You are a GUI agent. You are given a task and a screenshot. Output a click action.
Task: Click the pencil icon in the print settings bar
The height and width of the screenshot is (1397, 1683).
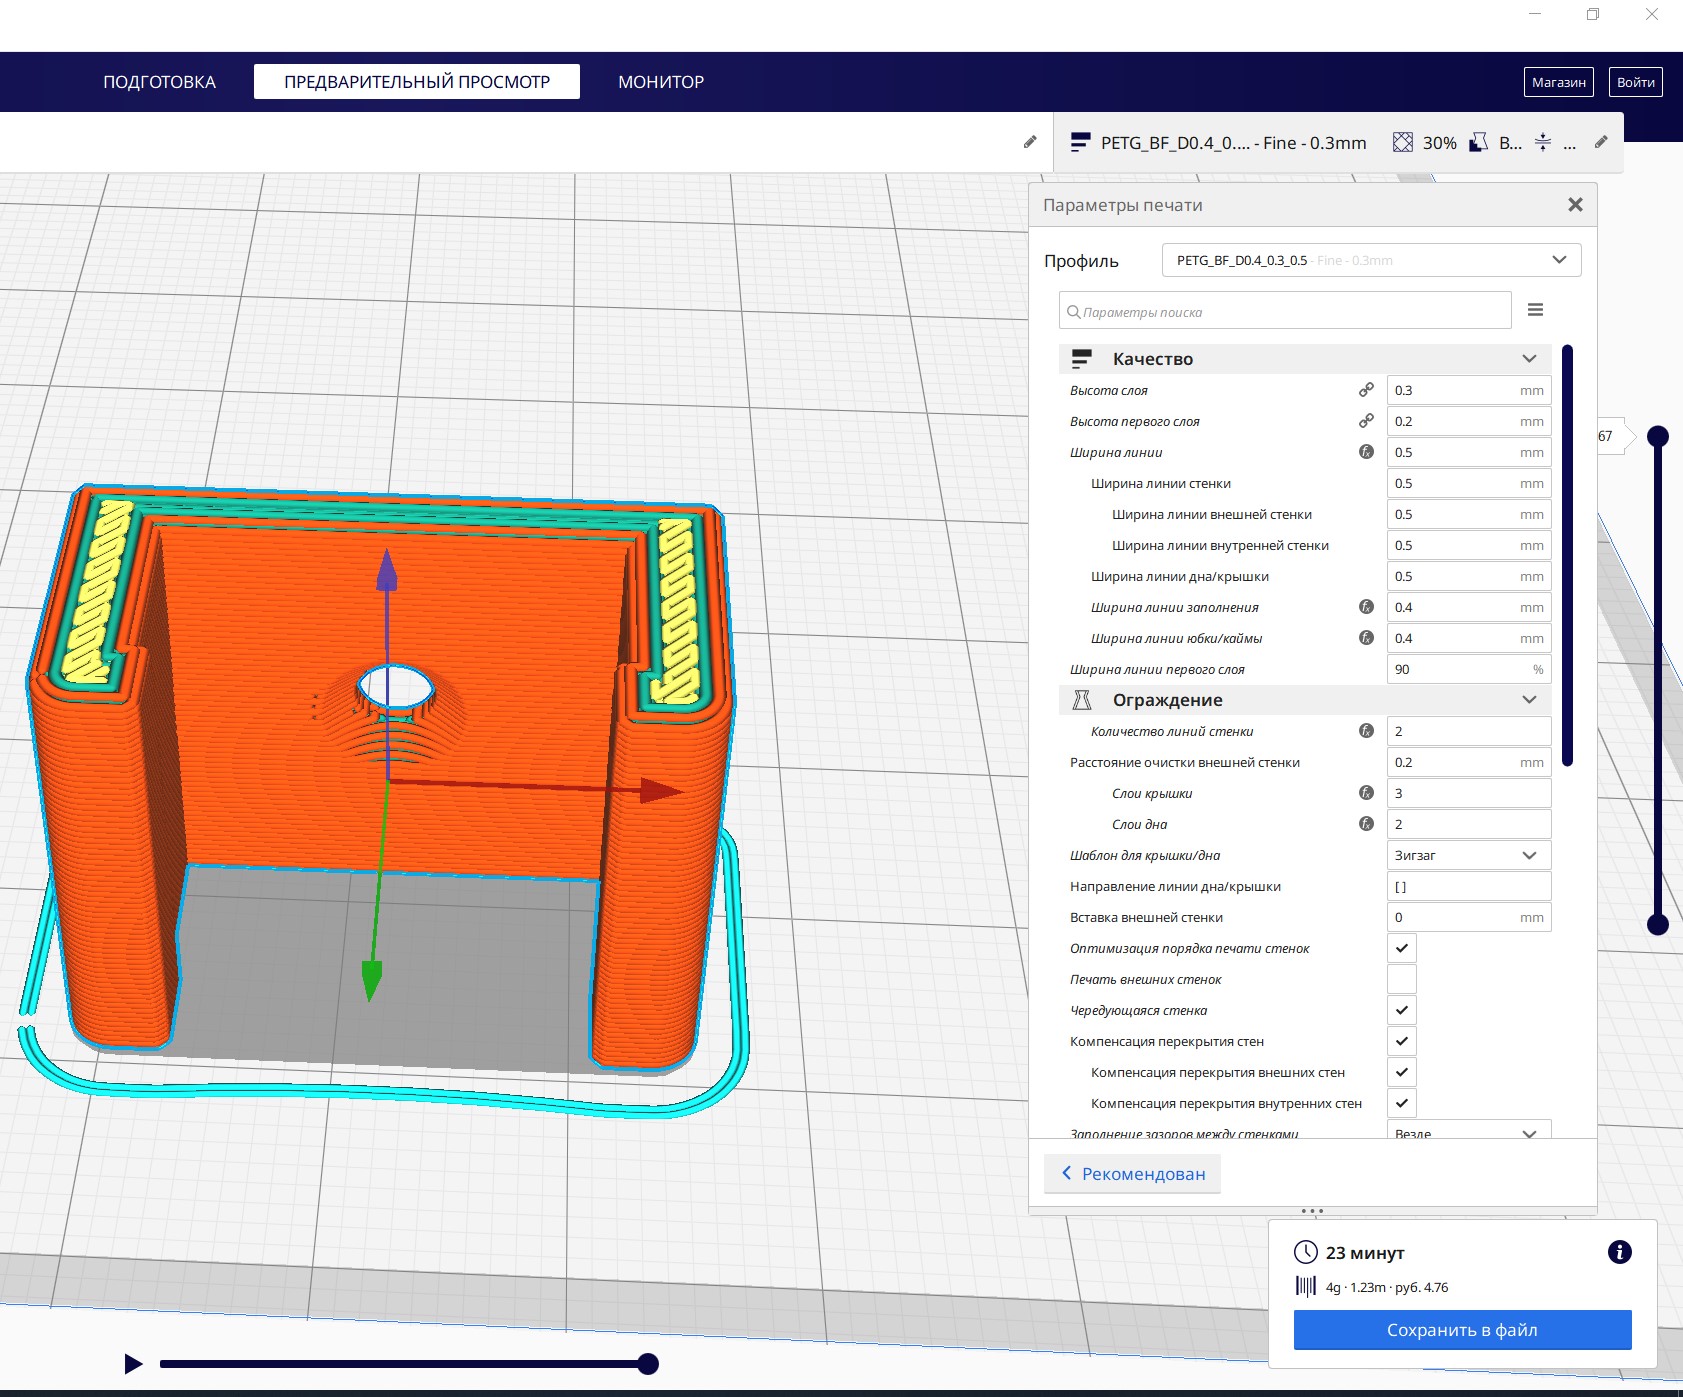coord(1601,142)
